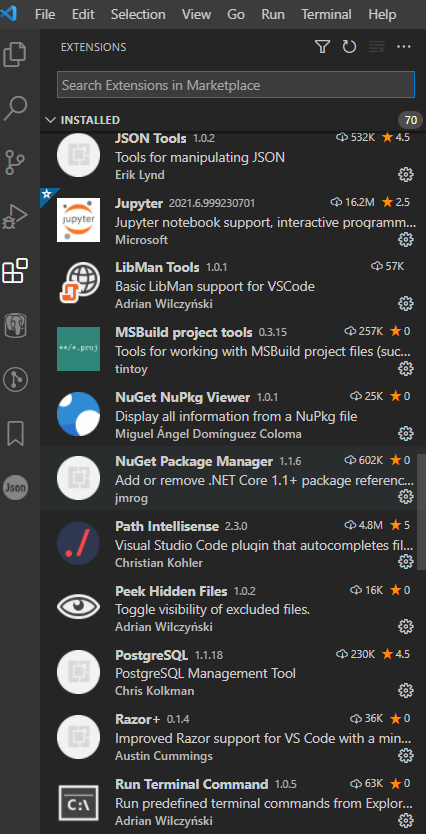This screenshot has width=426, height=834.
Task: Open the Search view icon
Action: [x=15, y=109]
